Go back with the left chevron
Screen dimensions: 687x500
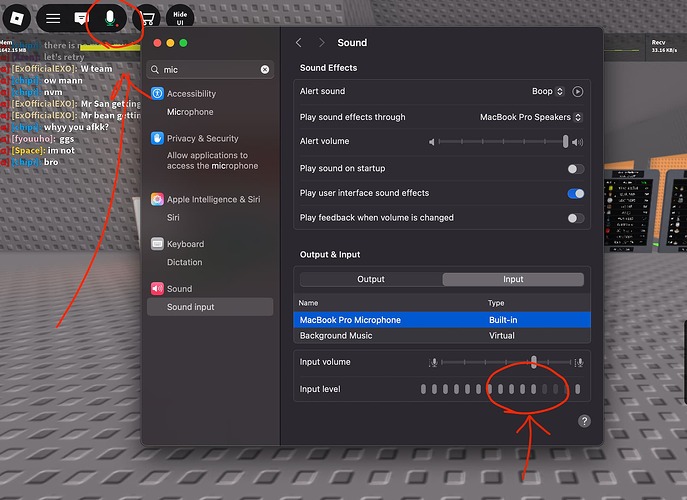tap(299, 43)
